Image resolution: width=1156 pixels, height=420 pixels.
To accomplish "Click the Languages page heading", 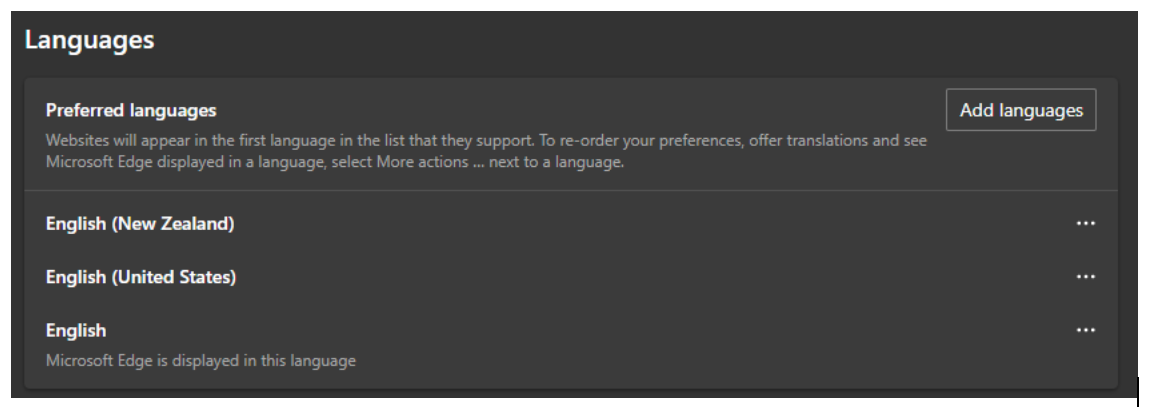I will point(89,39).
